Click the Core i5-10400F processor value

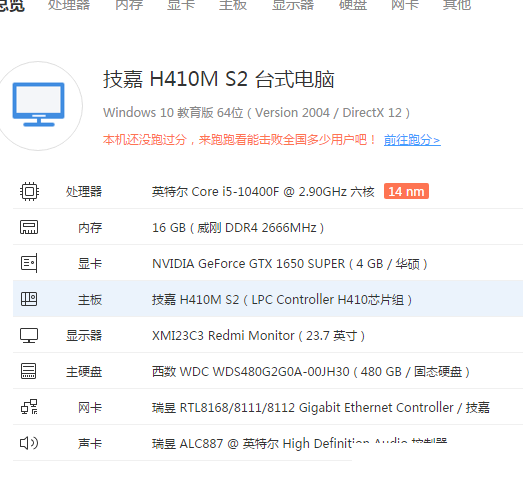(263, 192)
